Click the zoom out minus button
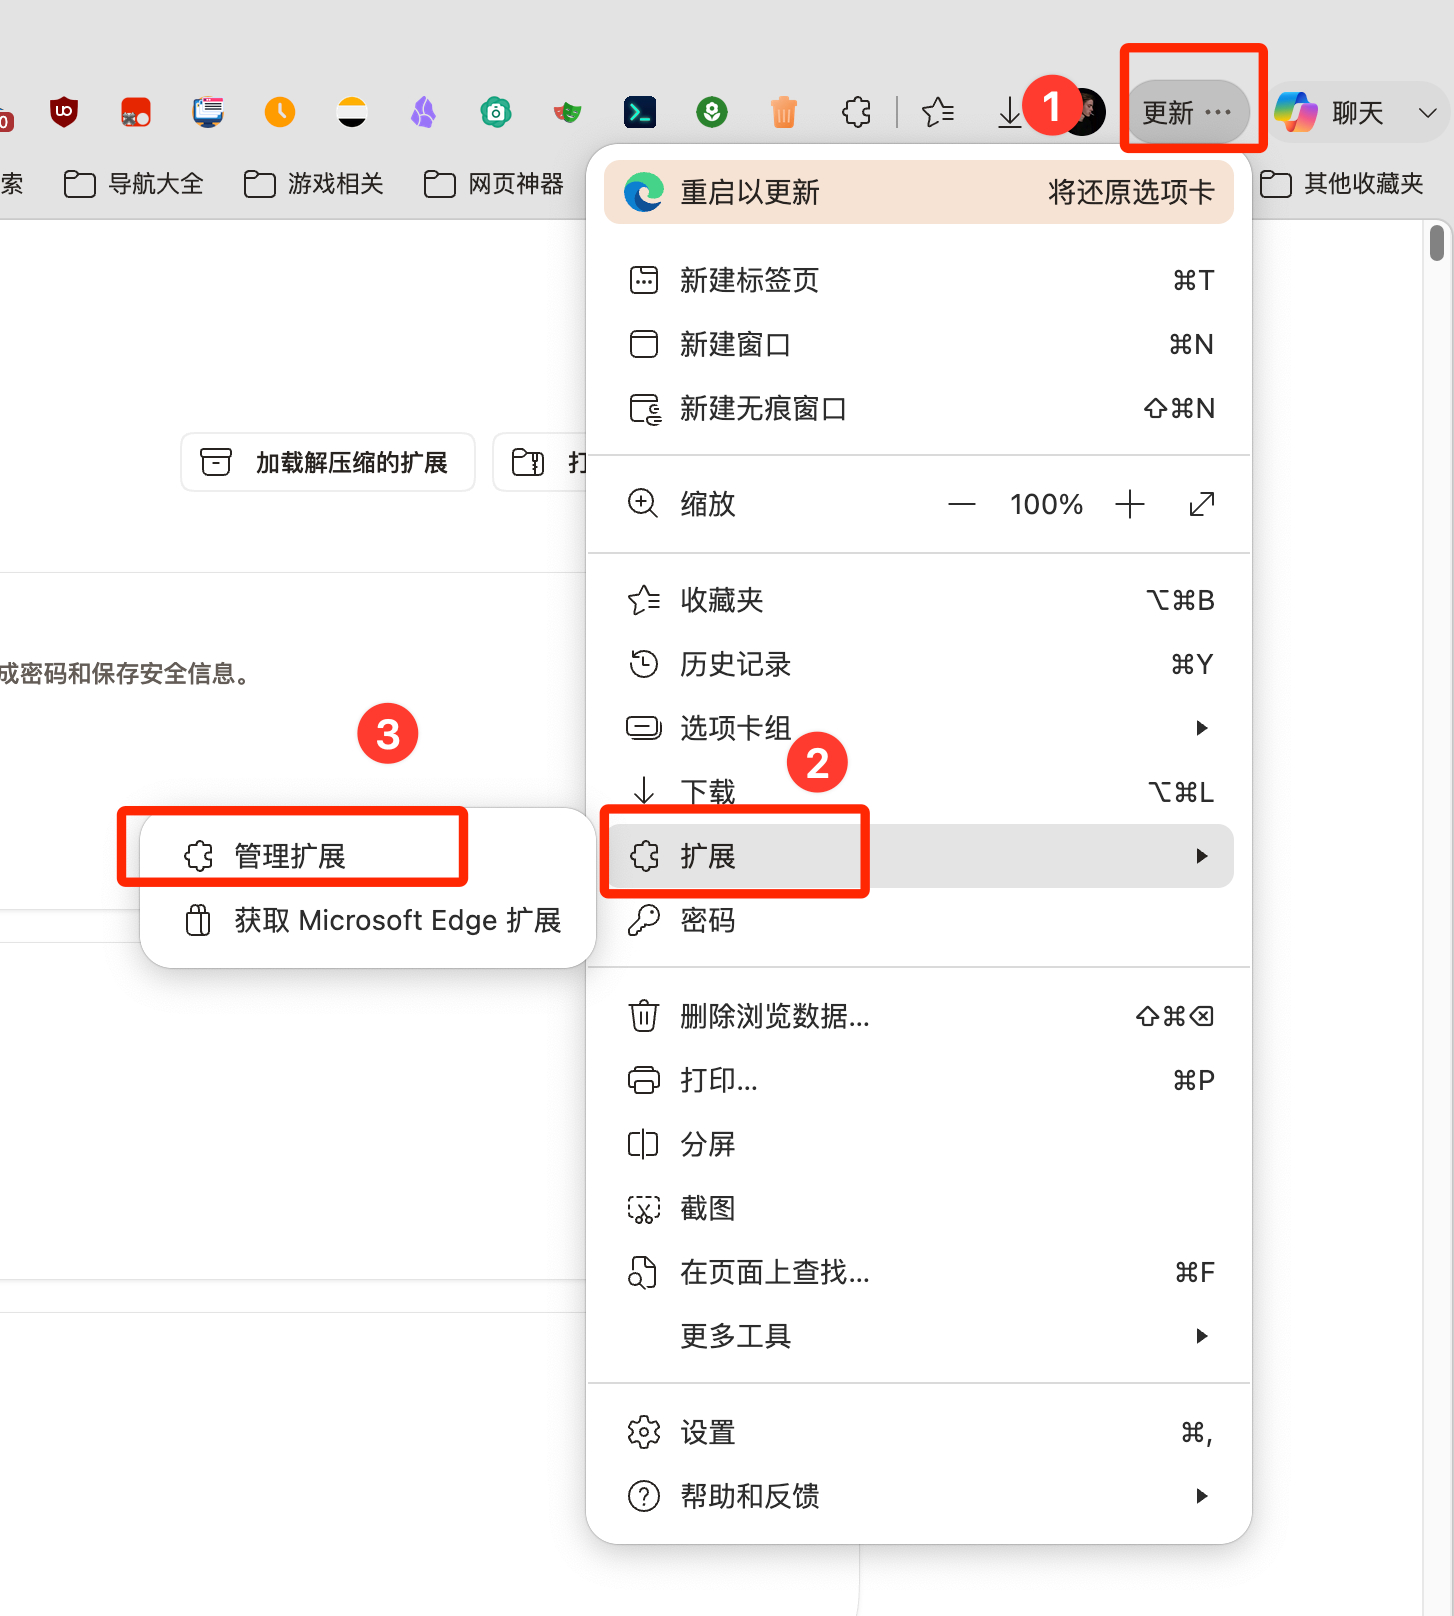This screenshot has height=1616, width=1454. coord(962,504)
